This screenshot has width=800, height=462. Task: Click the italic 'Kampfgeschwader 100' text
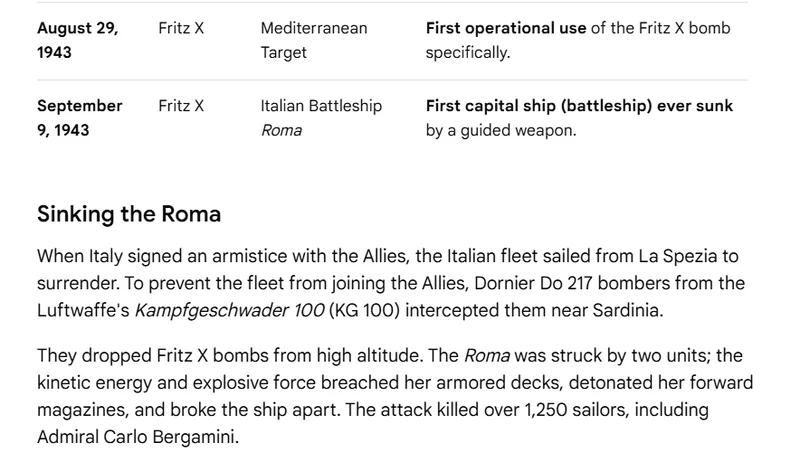pos(229,310)
